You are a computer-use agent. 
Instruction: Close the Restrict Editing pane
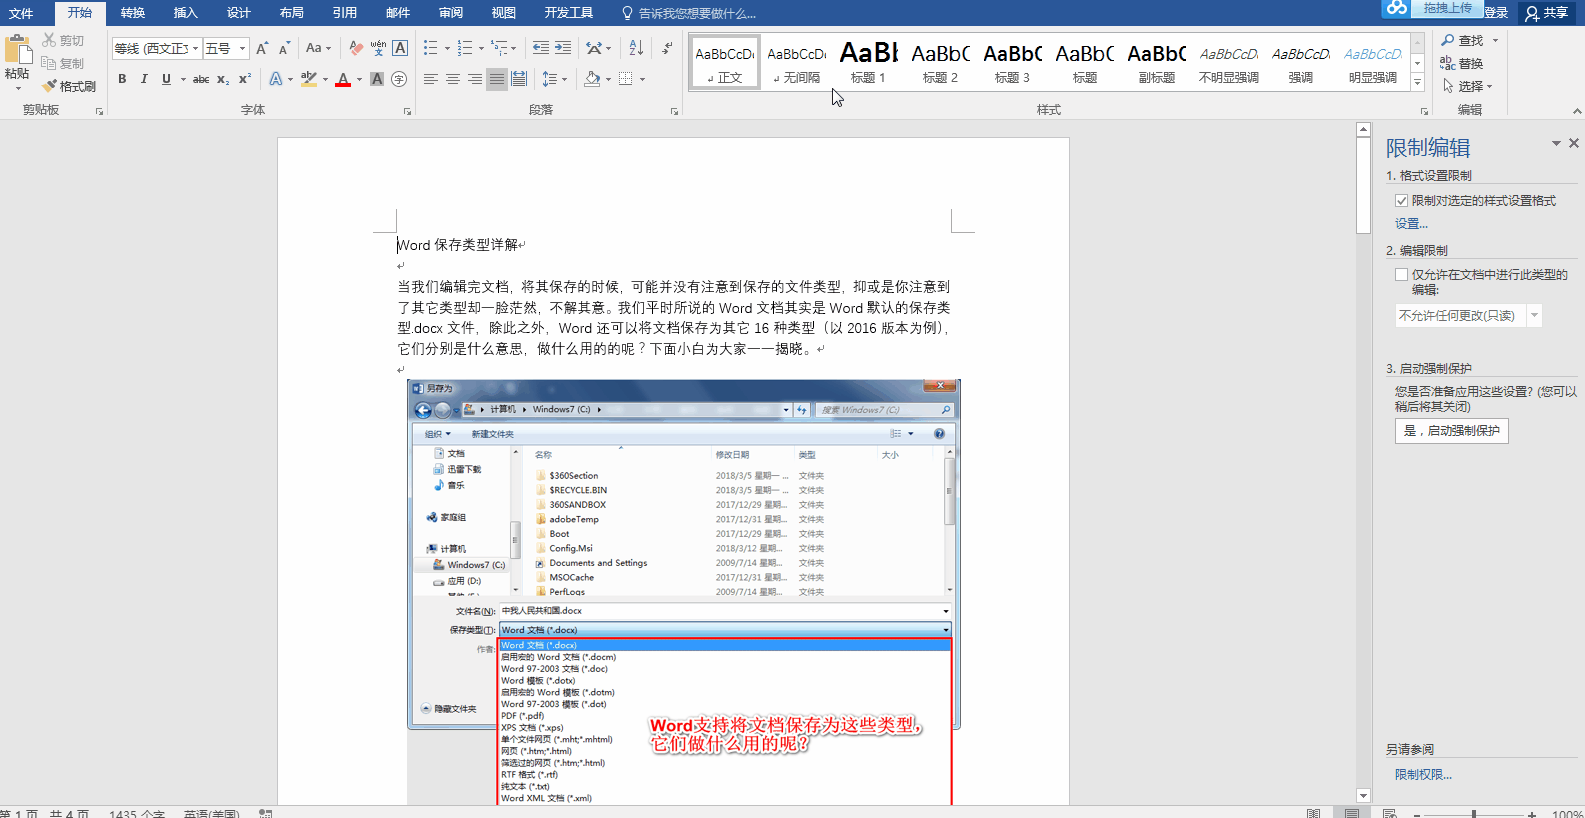pos(1574,144)
